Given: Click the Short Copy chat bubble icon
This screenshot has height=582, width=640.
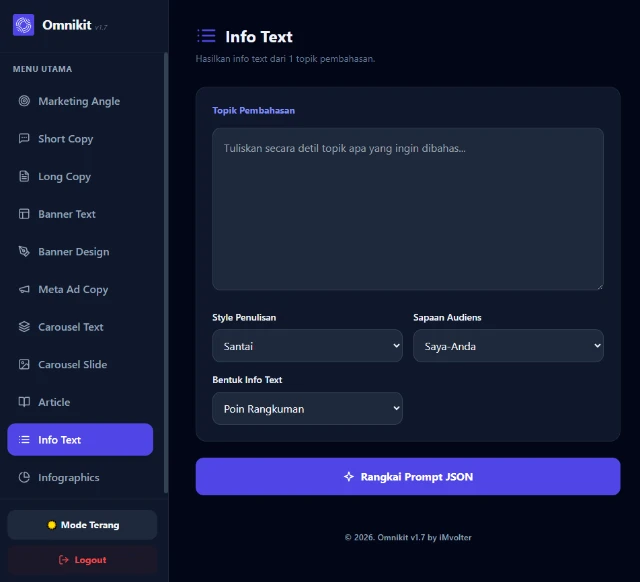Looking at the screenshot, I should pyautogui.click(x=25, y=139).
